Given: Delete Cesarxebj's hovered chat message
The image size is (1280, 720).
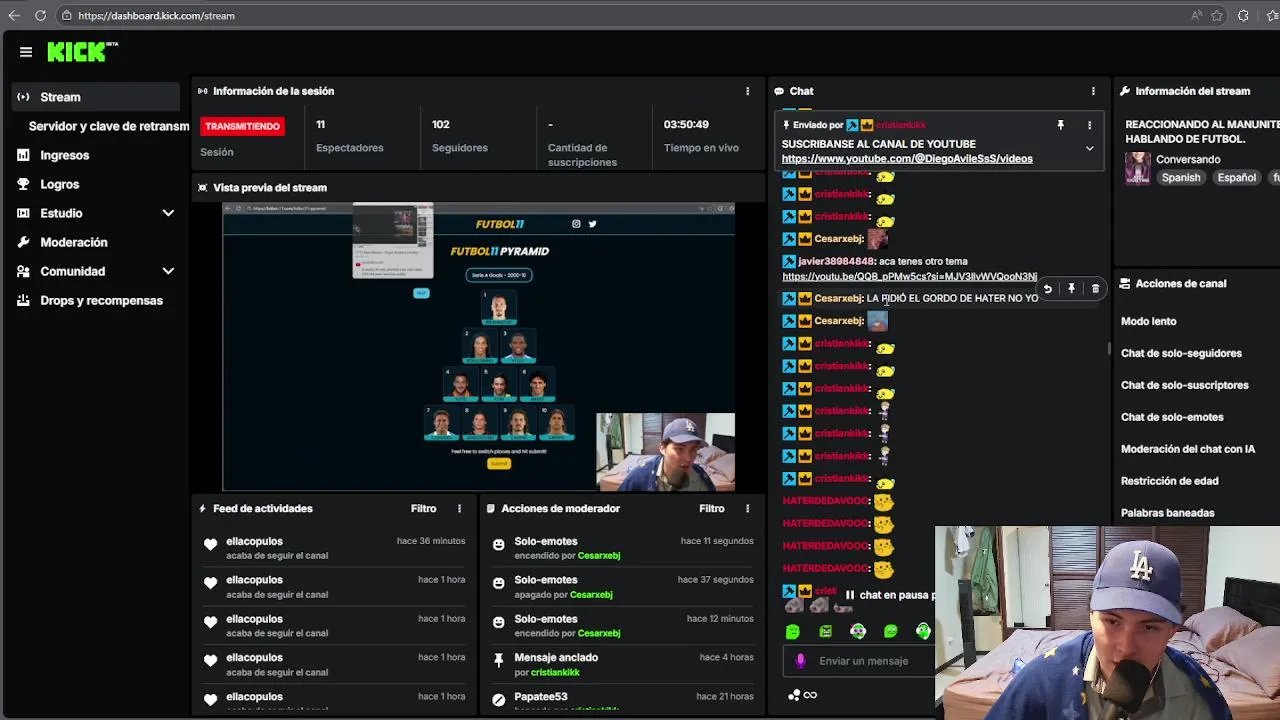Looking at the screenshot, I should point(1095,289).
